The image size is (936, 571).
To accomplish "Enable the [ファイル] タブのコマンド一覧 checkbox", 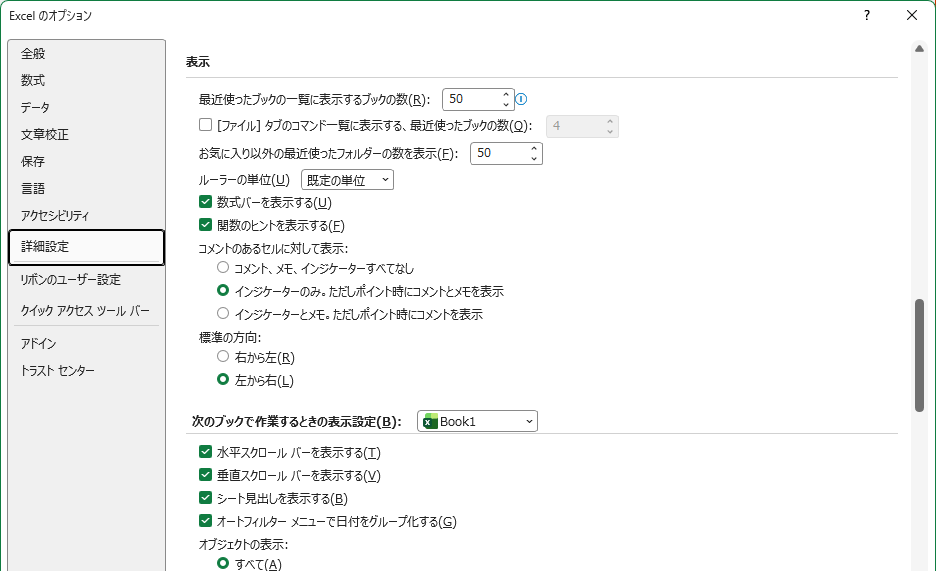I will 205,125.
